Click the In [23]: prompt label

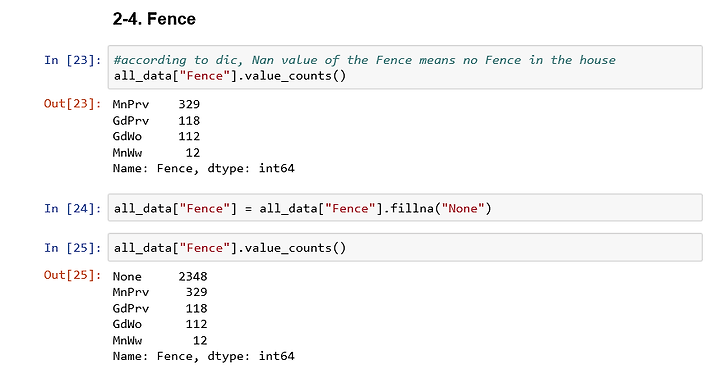[73, 60]
